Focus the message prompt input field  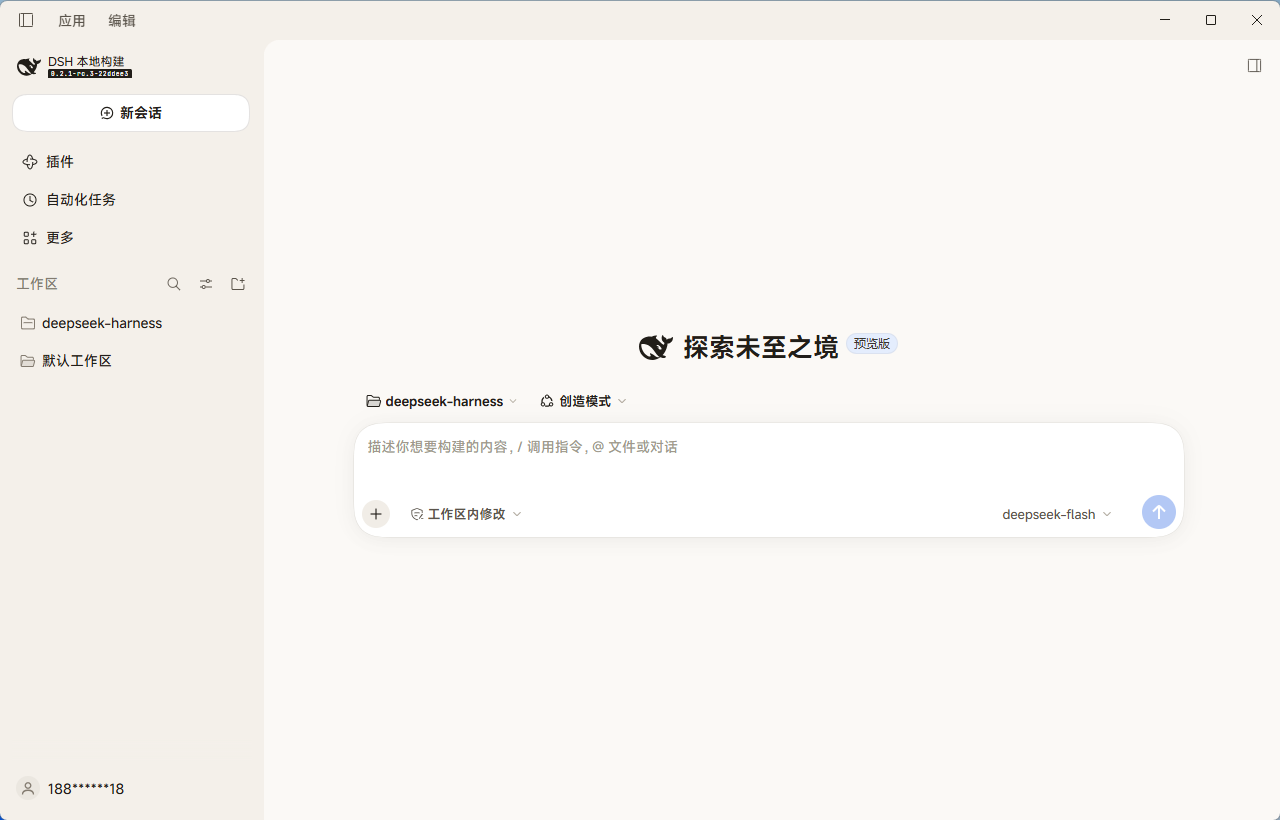[768, 447]
